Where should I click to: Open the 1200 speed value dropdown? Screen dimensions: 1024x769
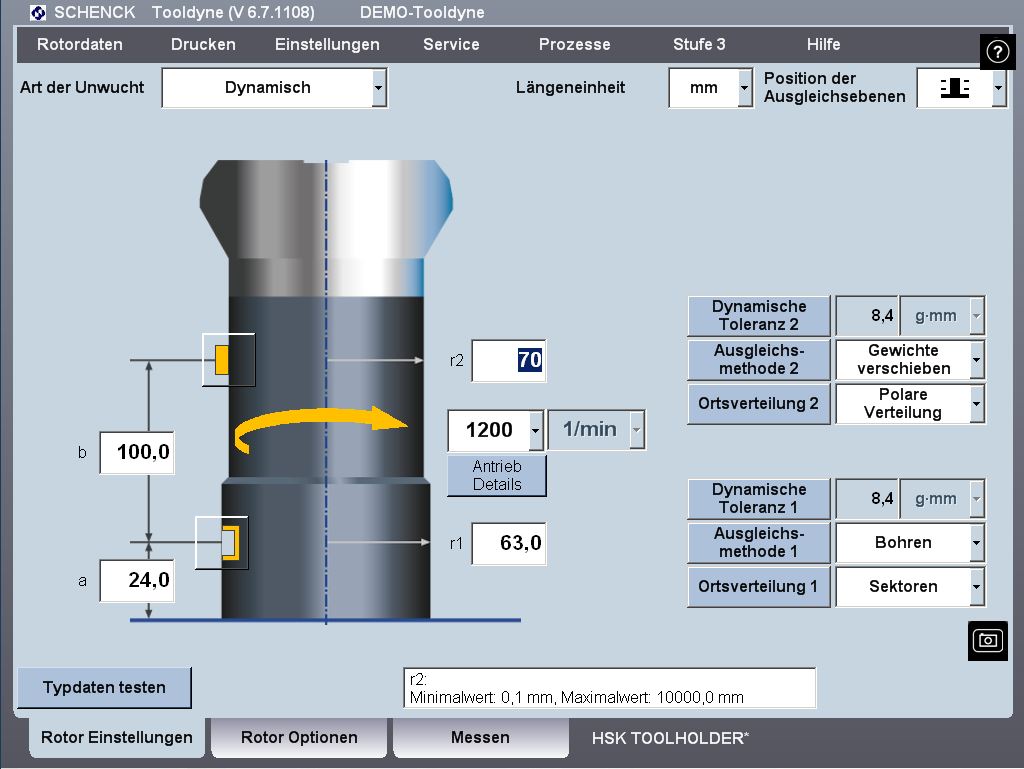[536, 430]
